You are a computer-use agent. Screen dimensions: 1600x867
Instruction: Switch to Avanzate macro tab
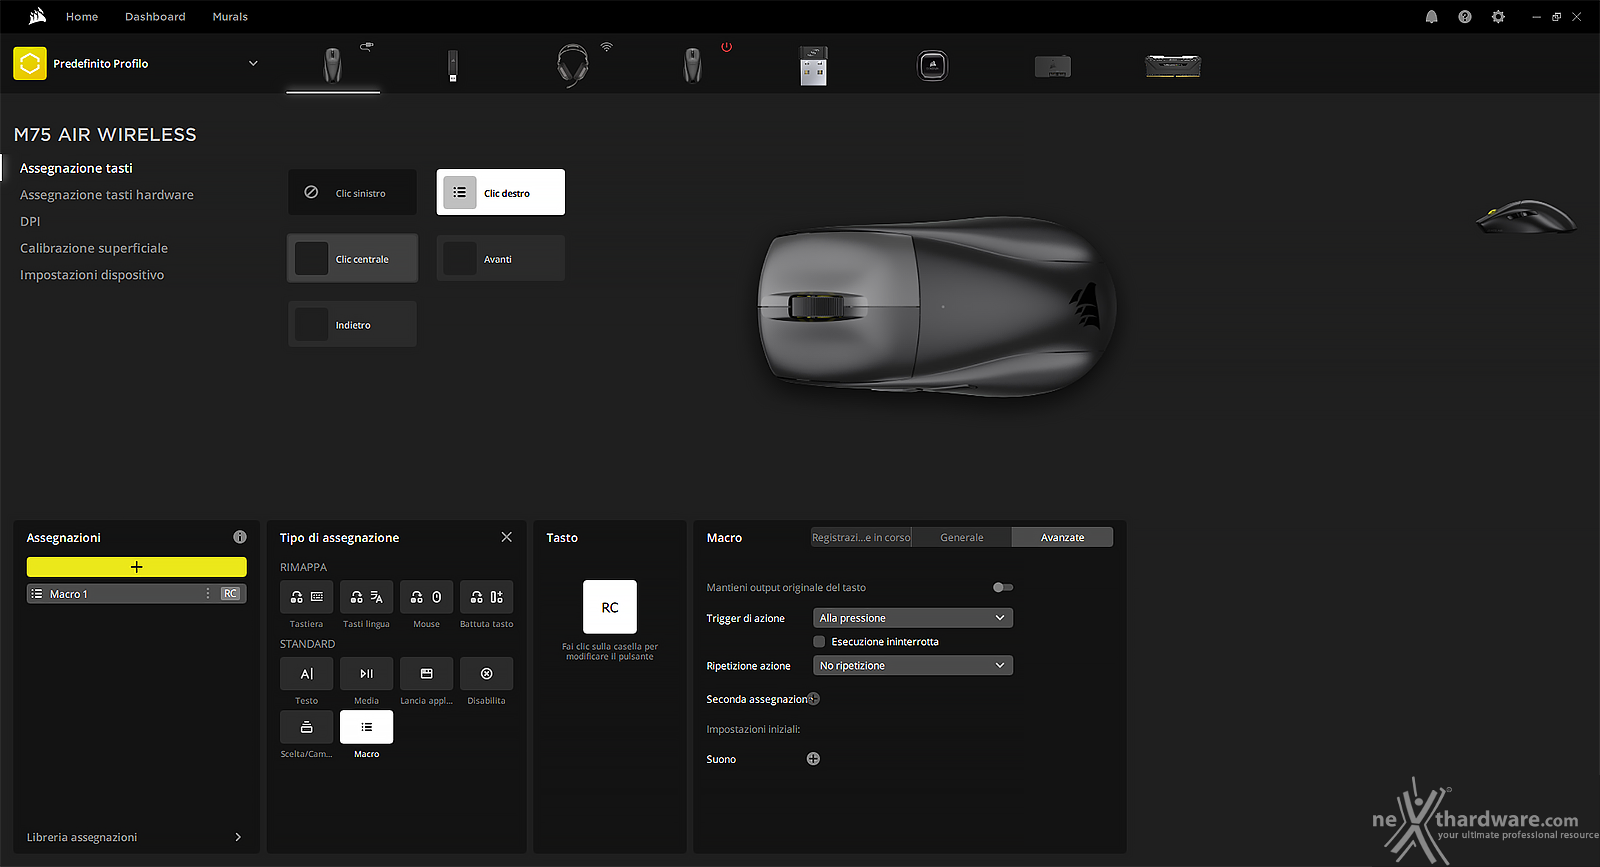coord(1062,537)
